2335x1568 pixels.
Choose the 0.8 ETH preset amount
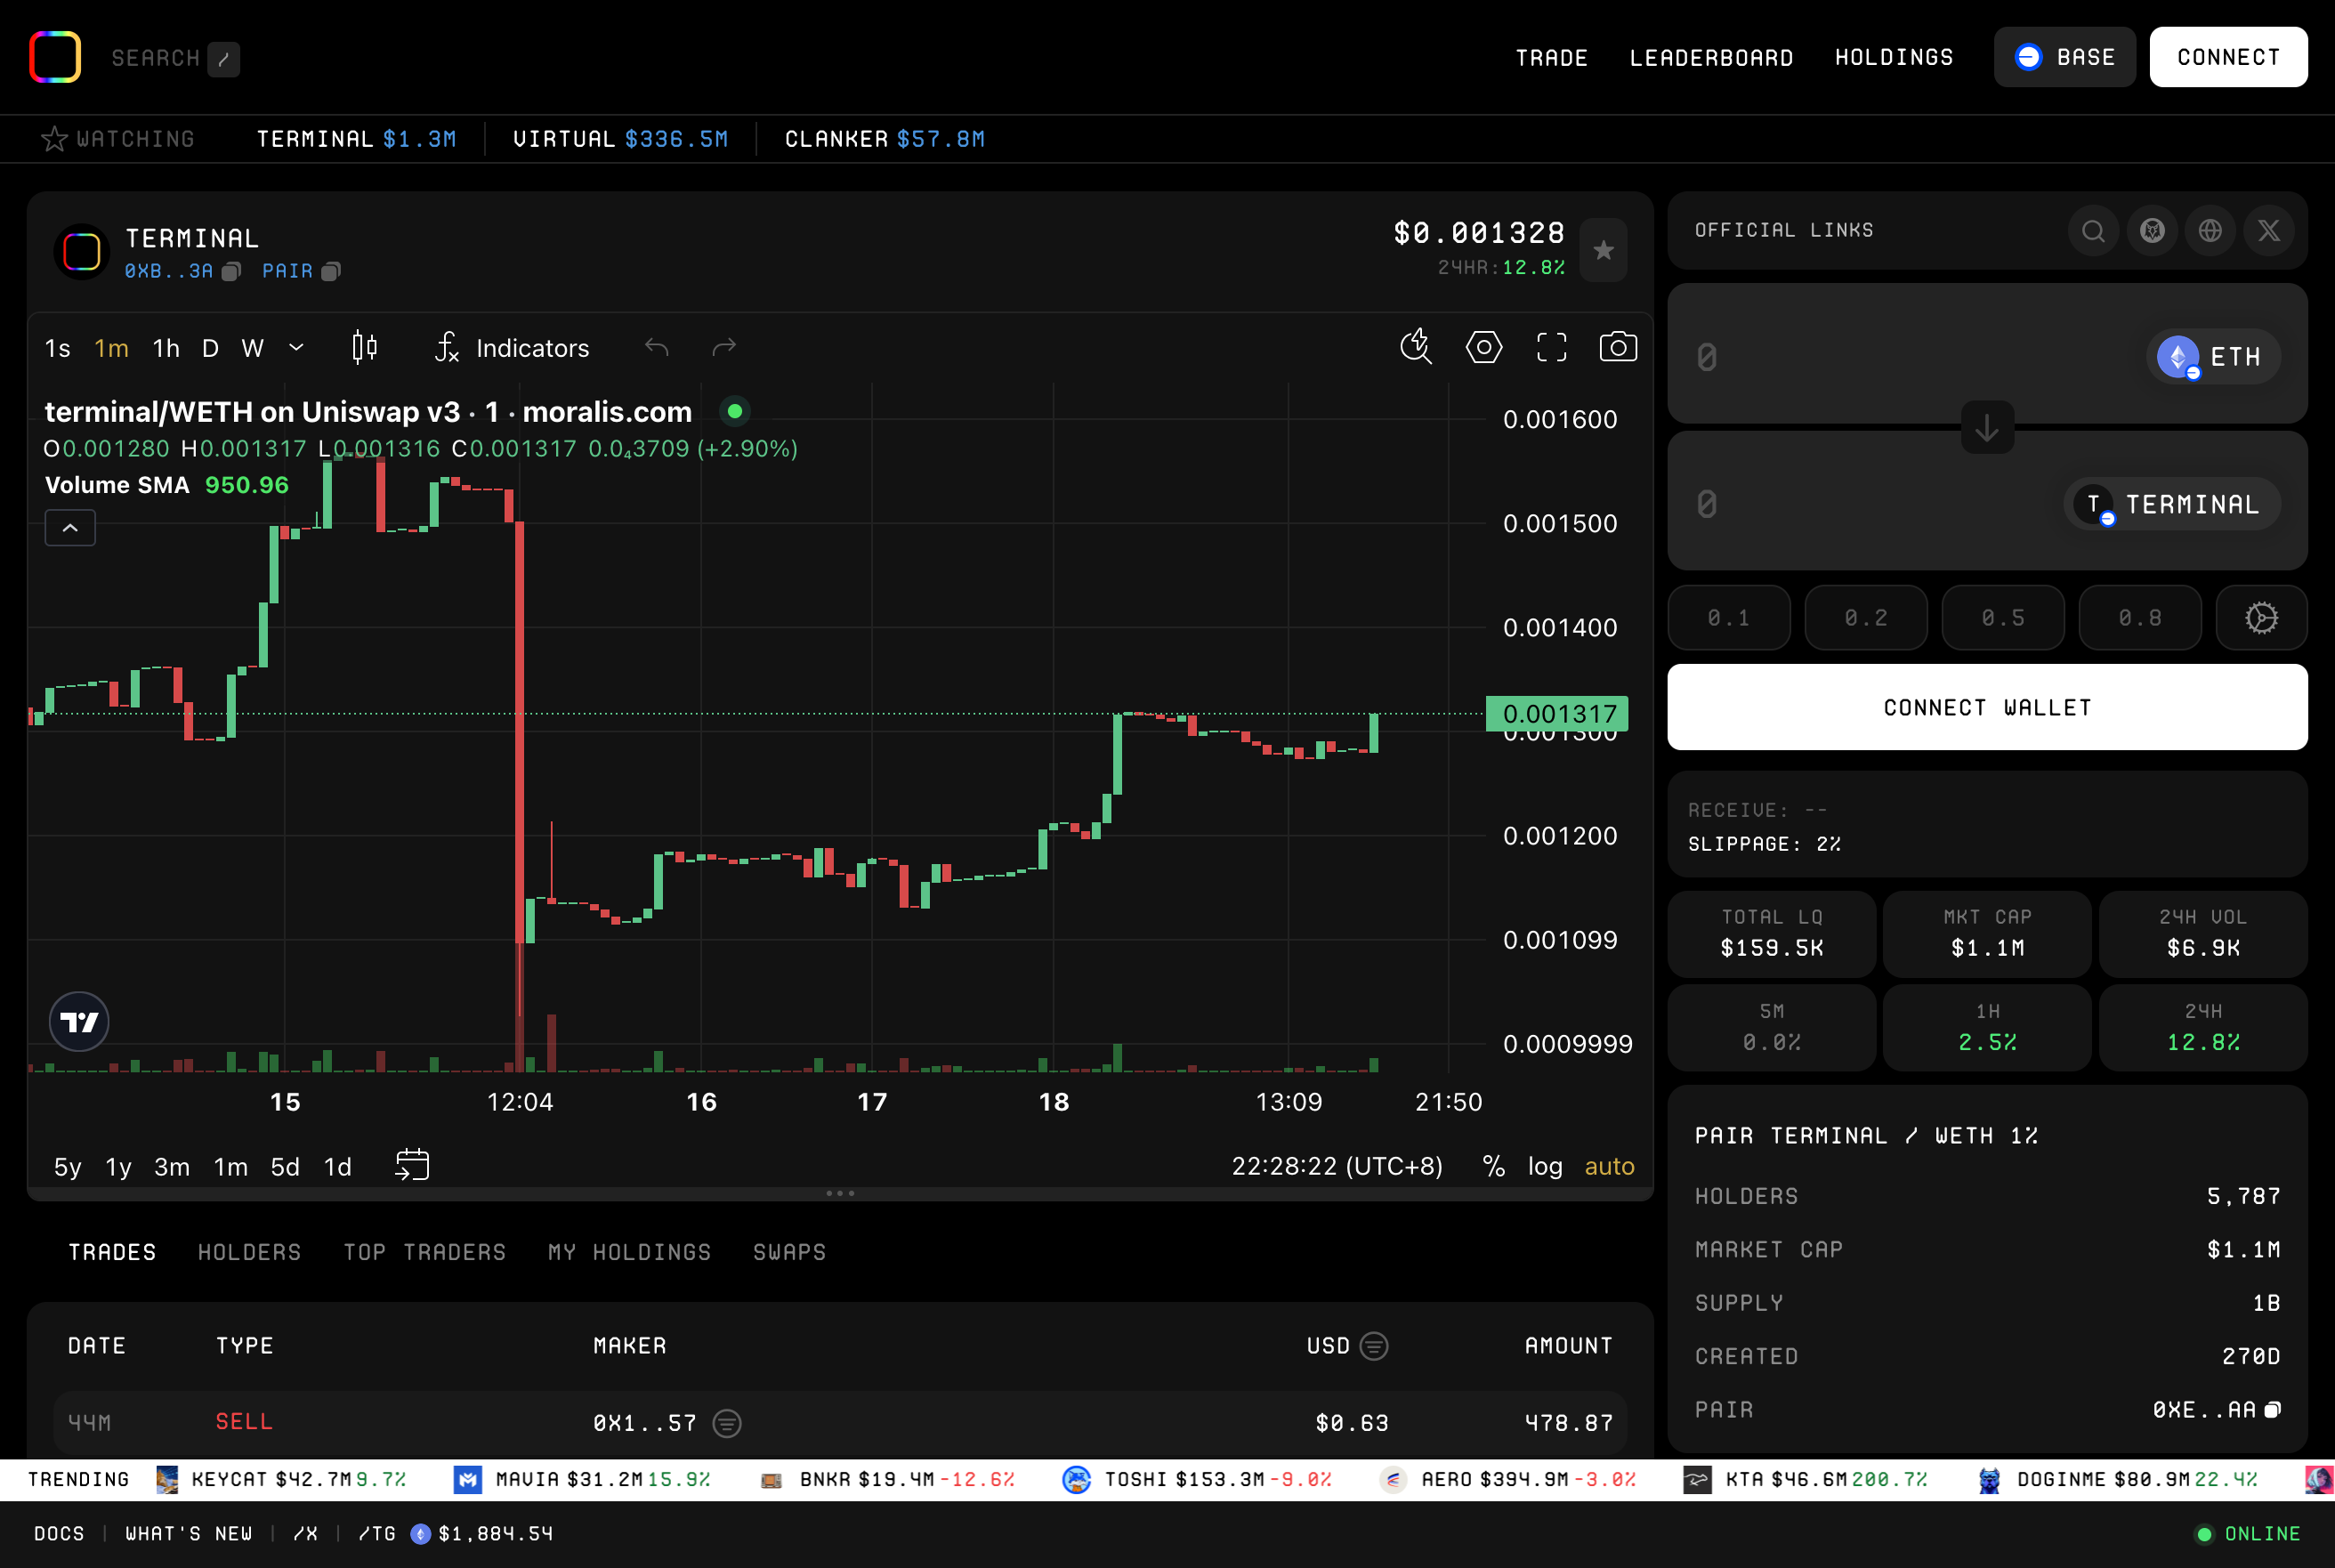pos(2140,618)
